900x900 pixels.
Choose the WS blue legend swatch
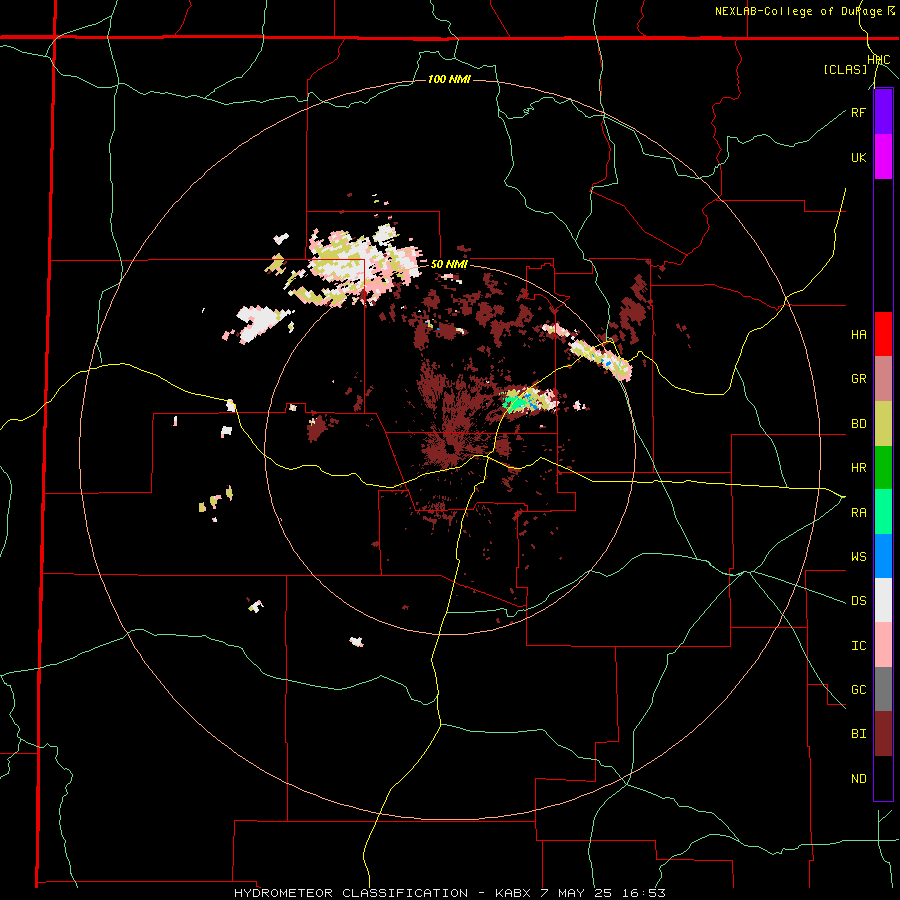tap(883, 556)
